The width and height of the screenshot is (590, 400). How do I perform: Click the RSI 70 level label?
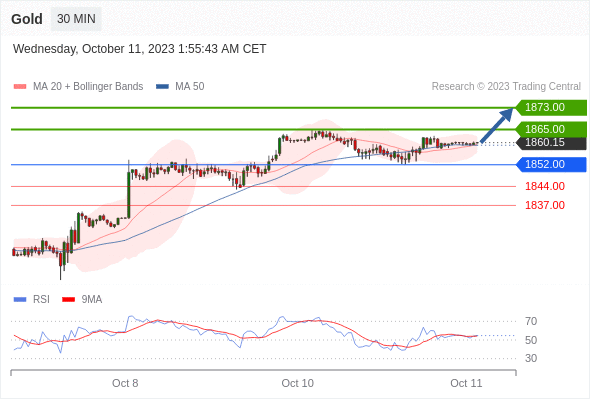tap(531, 321)
